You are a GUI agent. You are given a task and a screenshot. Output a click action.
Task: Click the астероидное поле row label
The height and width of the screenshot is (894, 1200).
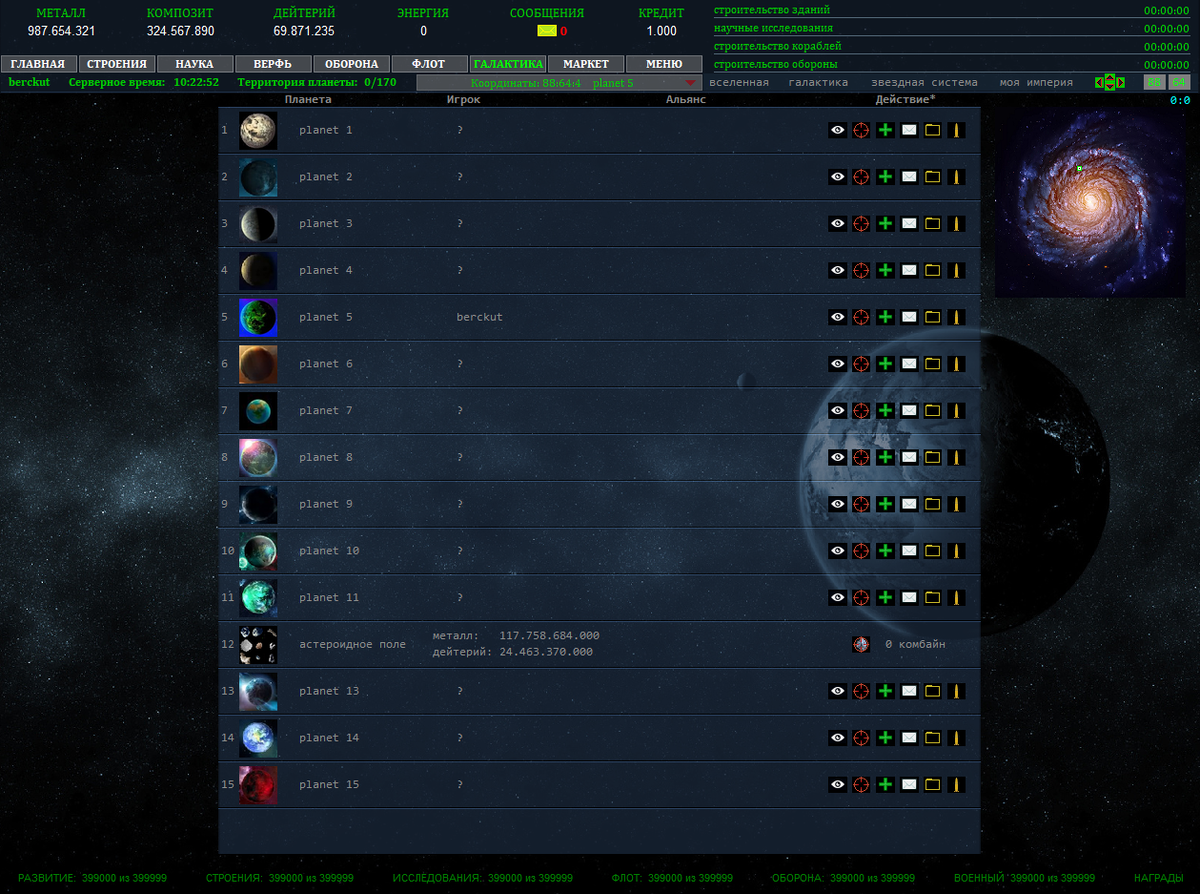(x=353, y=645)
